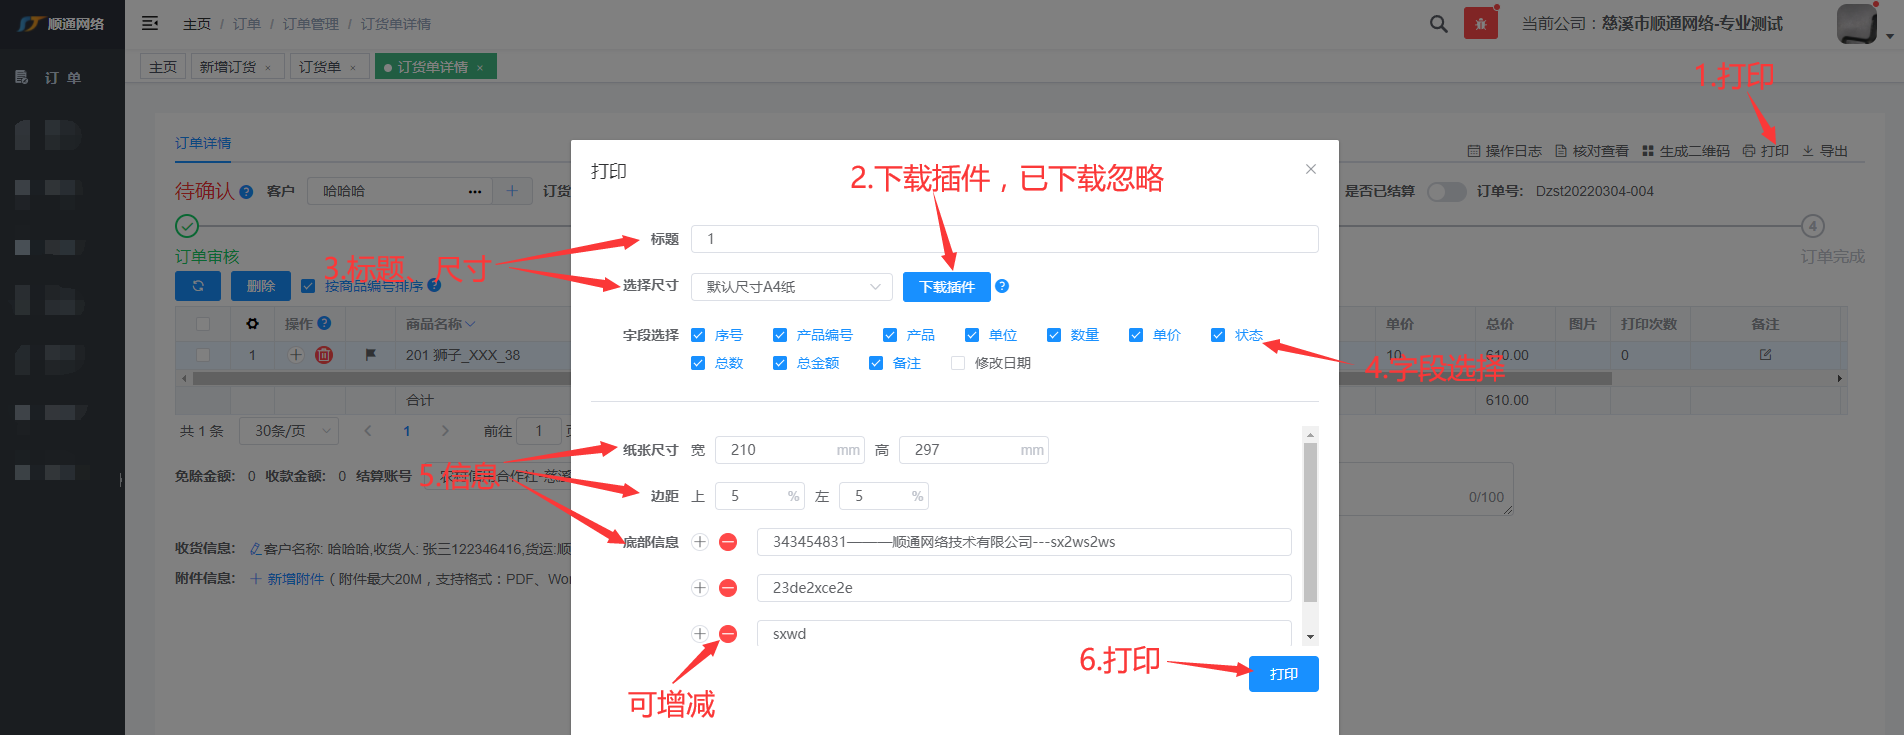
Task: Click the 下载插件 button
Action: pyautogui.click(x=946, y=287)
